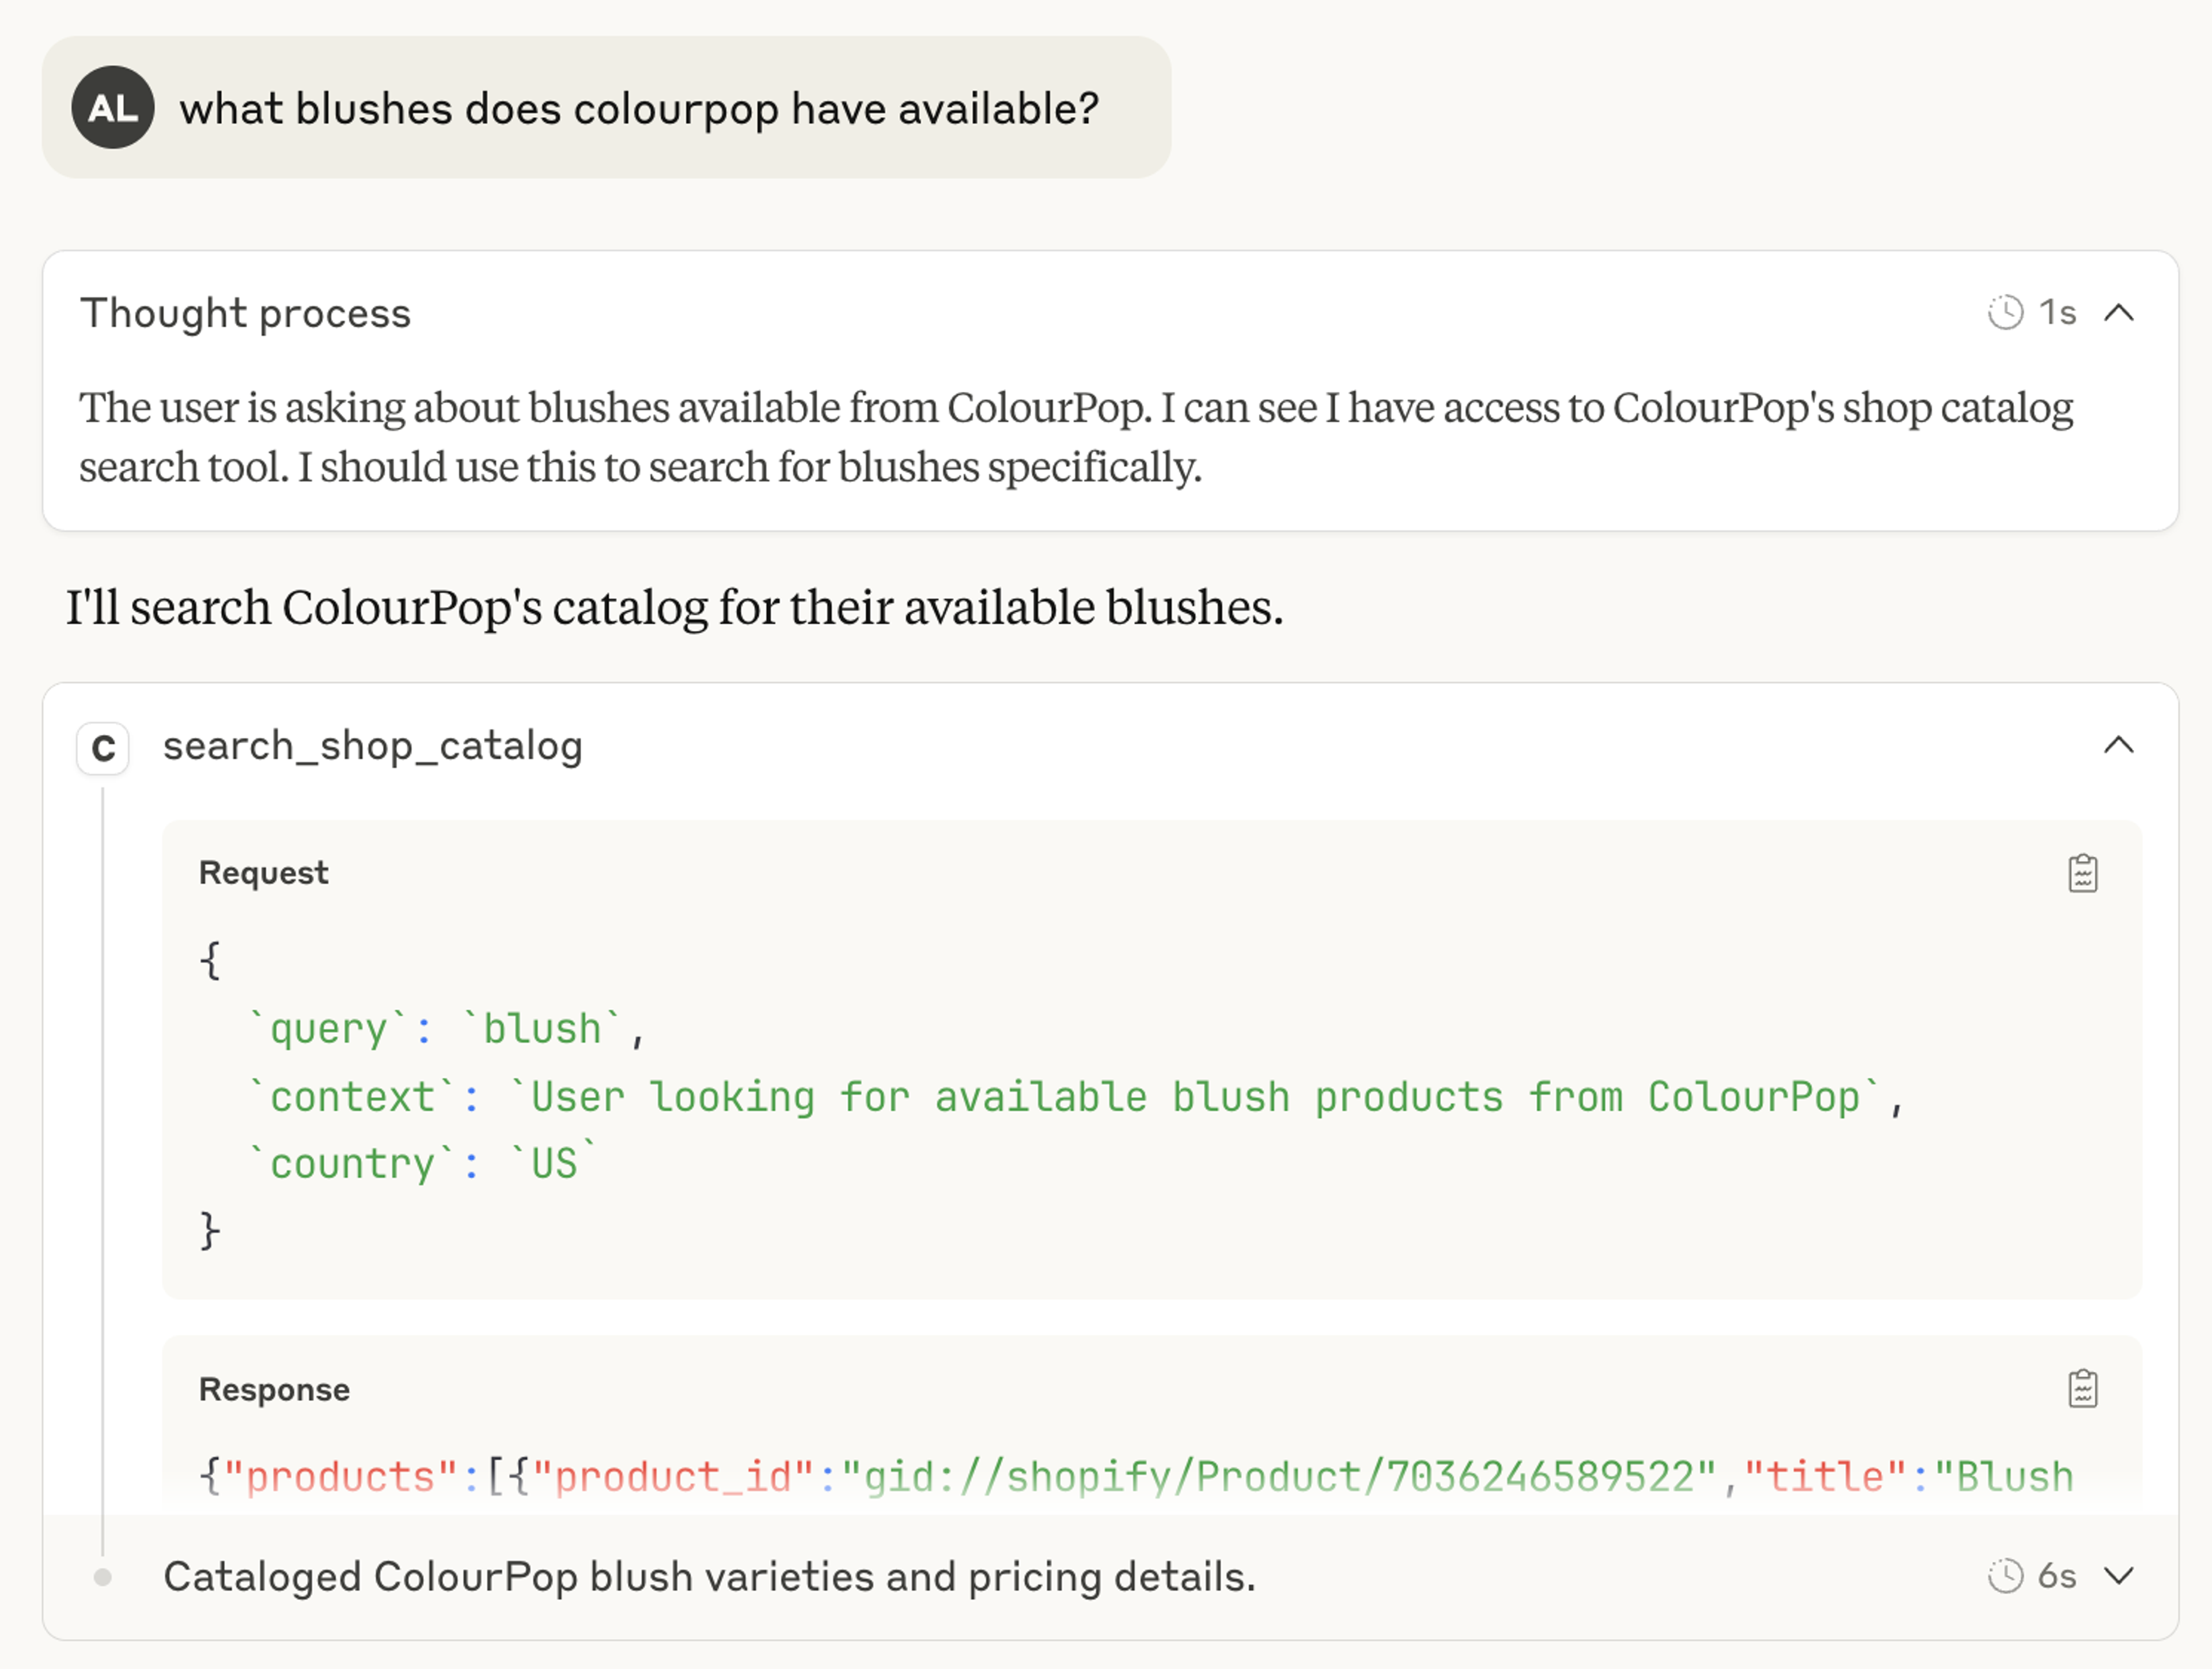Expand the Cataloged ColourPop blush summary chevron
Image resolution: width=2212 pixels, height=1669 pixels.
[2119, 1576]
